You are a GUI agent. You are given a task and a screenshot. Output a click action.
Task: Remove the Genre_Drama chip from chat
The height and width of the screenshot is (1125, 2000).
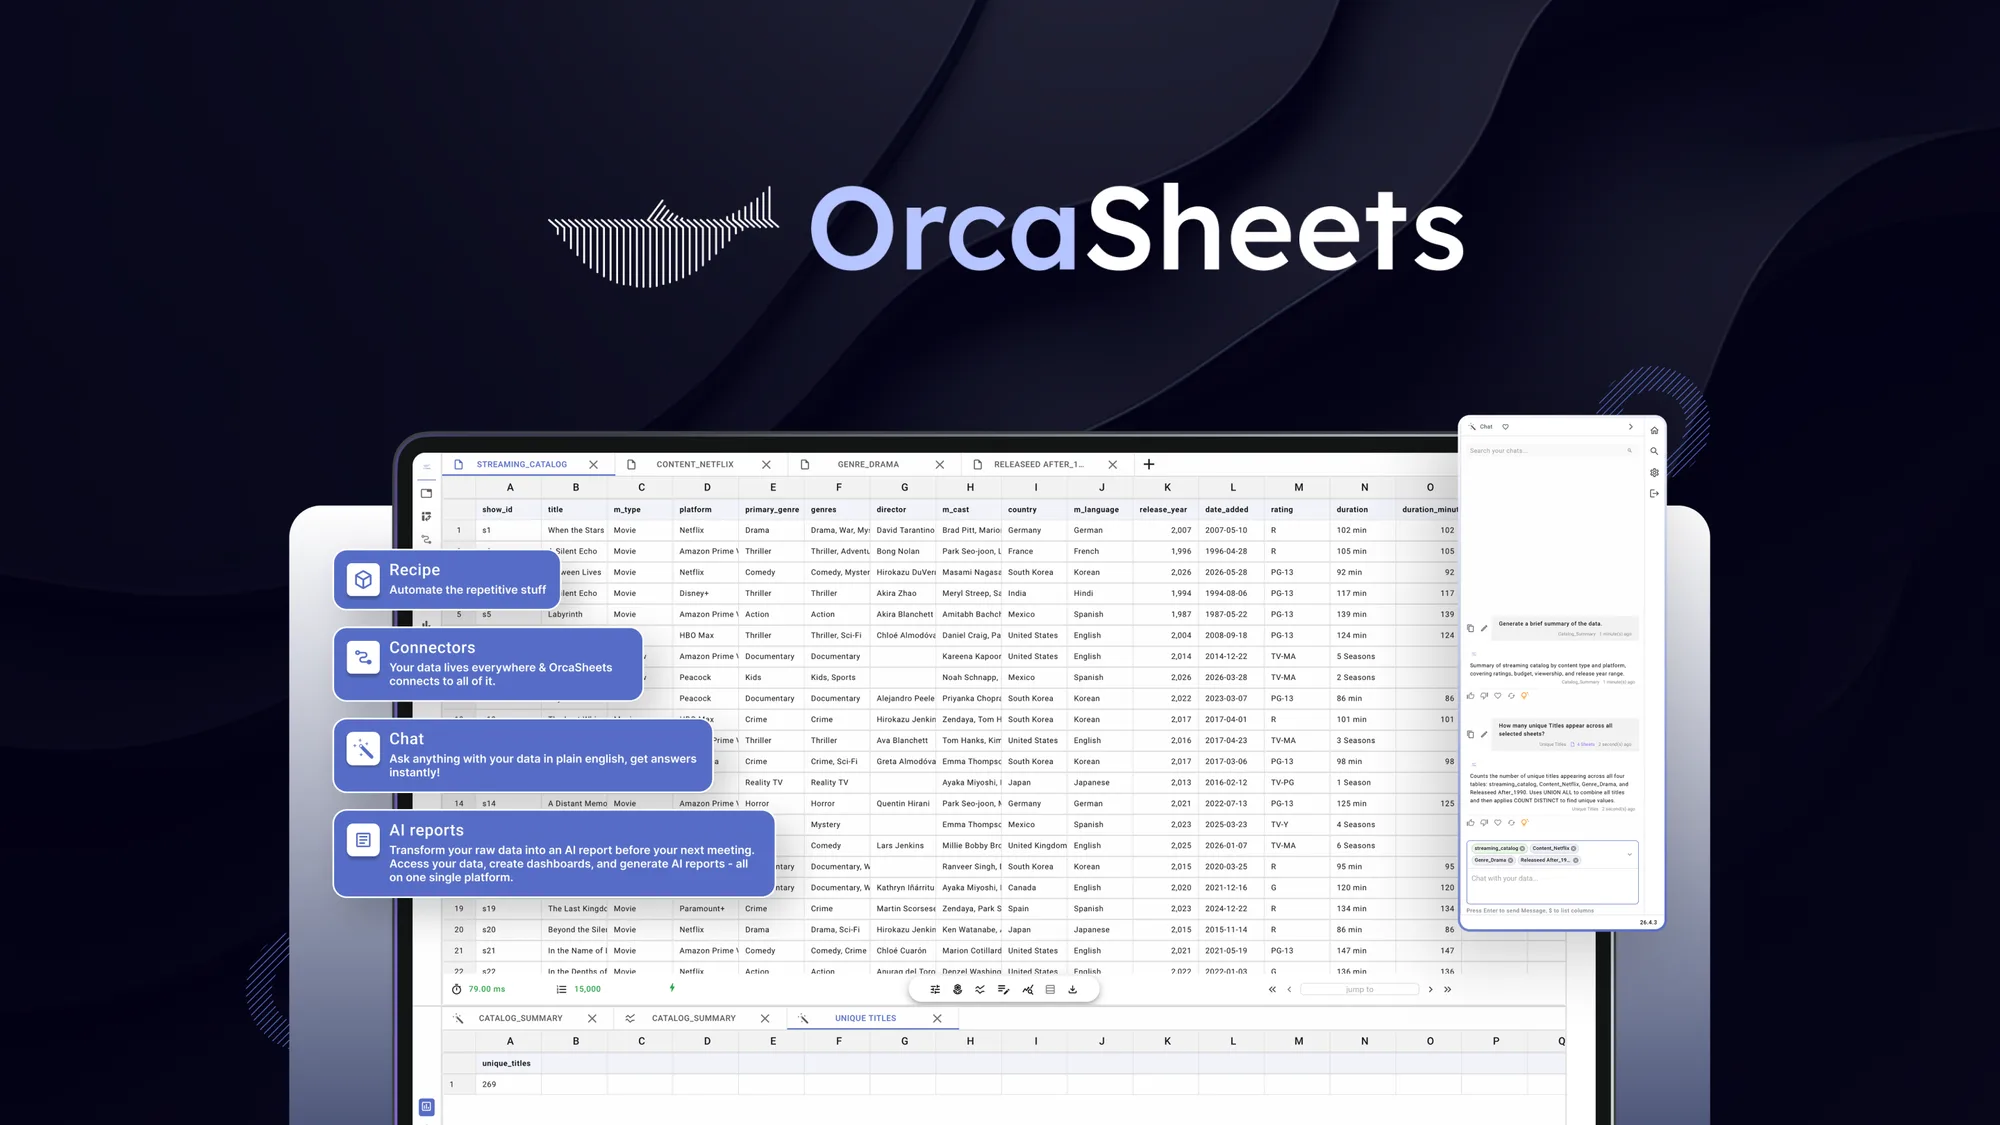point(1510,860)
